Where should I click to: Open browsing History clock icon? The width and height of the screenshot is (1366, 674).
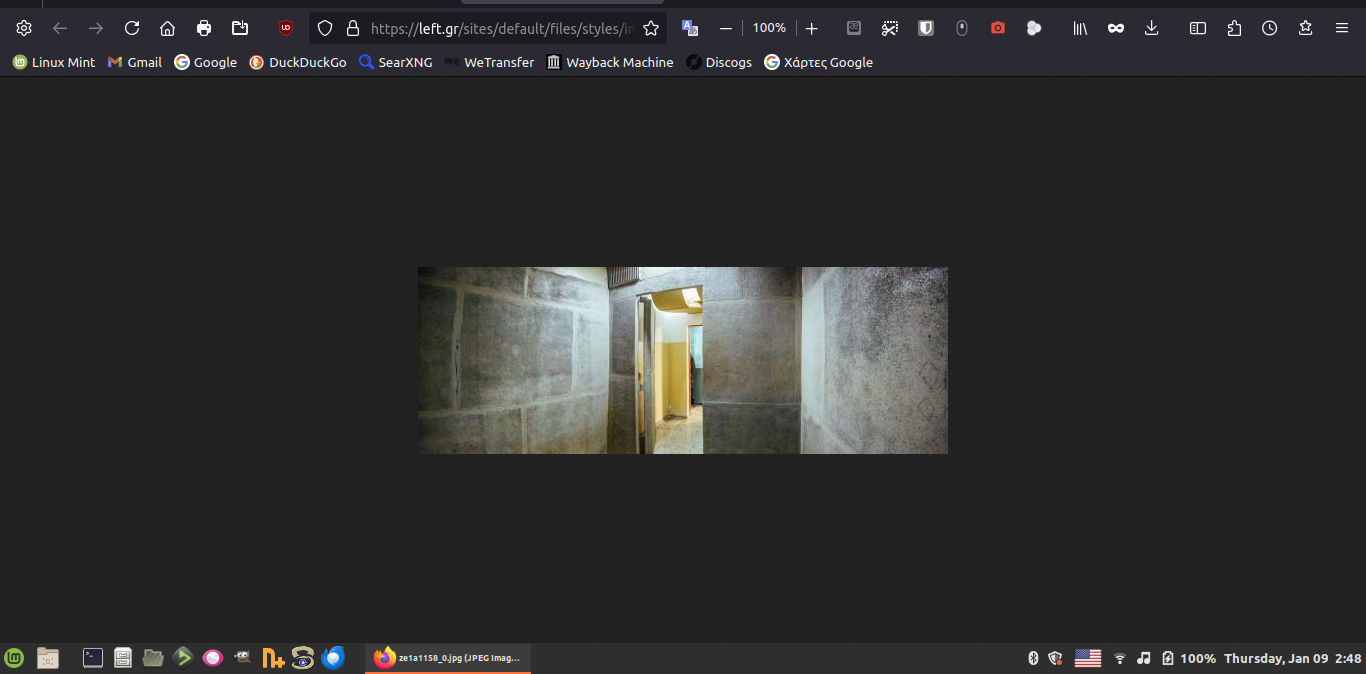coord(1270,28)
